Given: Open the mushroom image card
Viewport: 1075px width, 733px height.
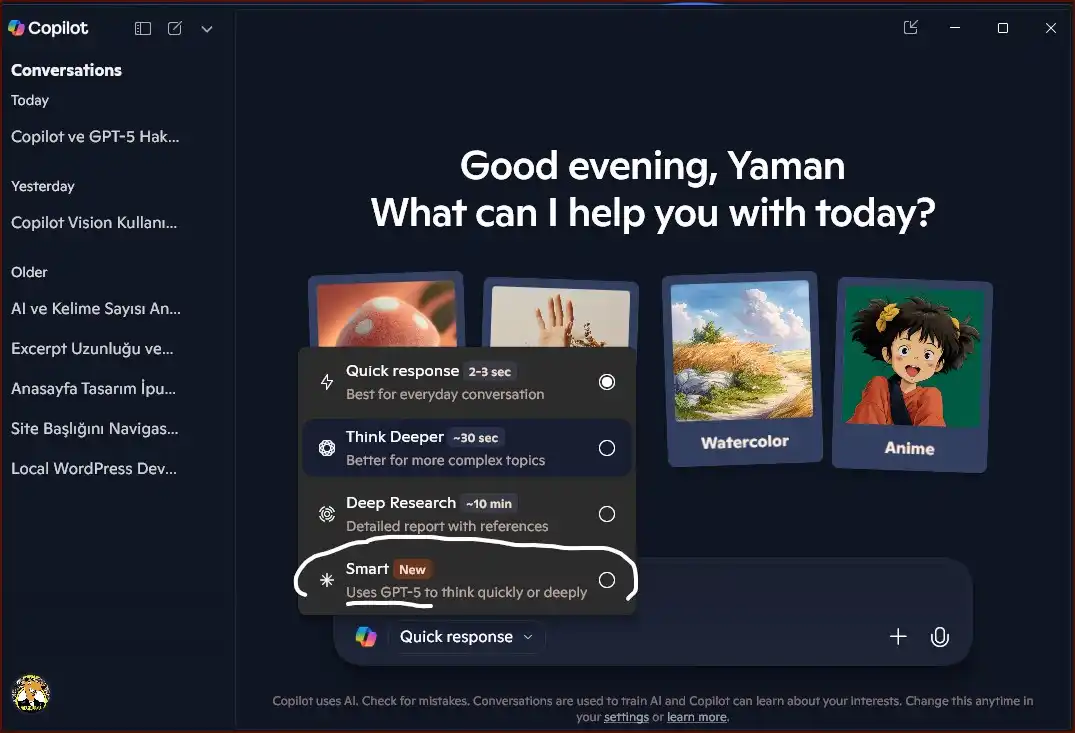Looking at the screenshot, I should click(x=386, y=311).
